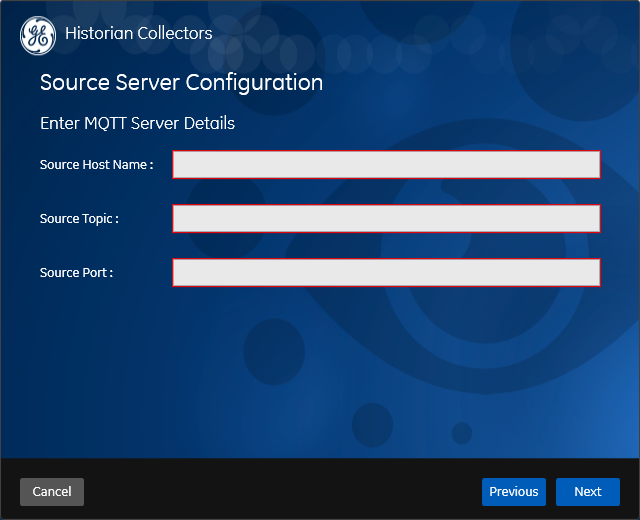The width and height of the screenshot is (640, 520).
Task: Cancel the collector setup
Action: coord(52,491)
